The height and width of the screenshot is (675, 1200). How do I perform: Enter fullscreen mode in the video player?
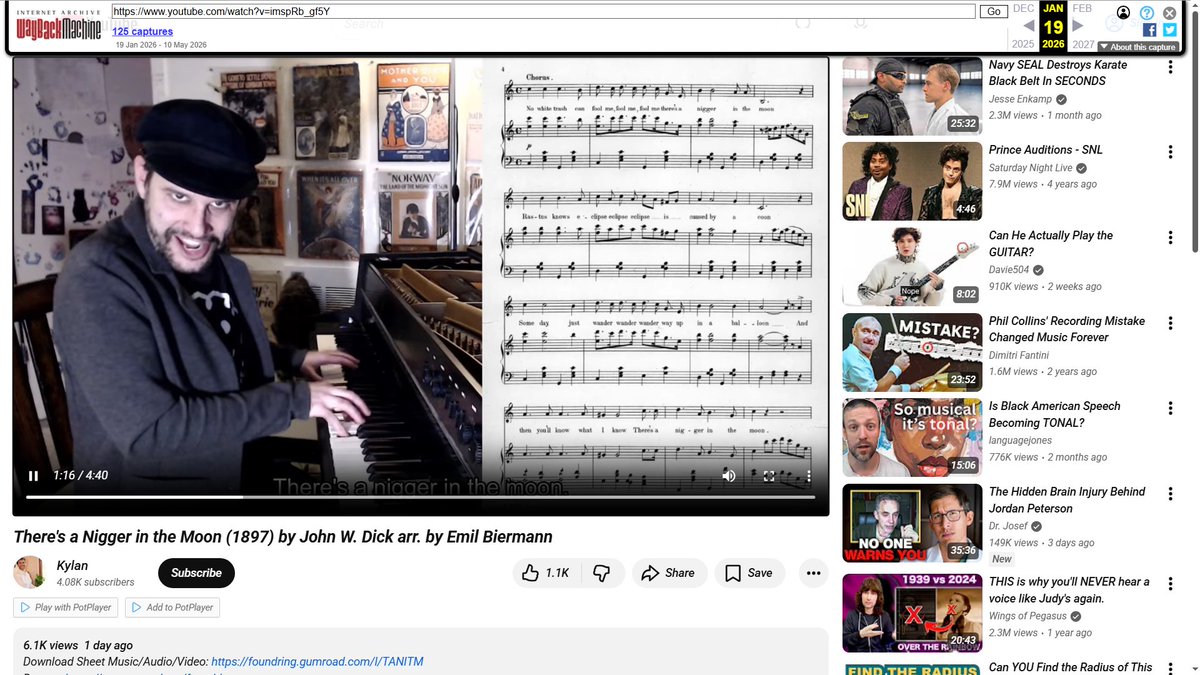coord(769,477)
